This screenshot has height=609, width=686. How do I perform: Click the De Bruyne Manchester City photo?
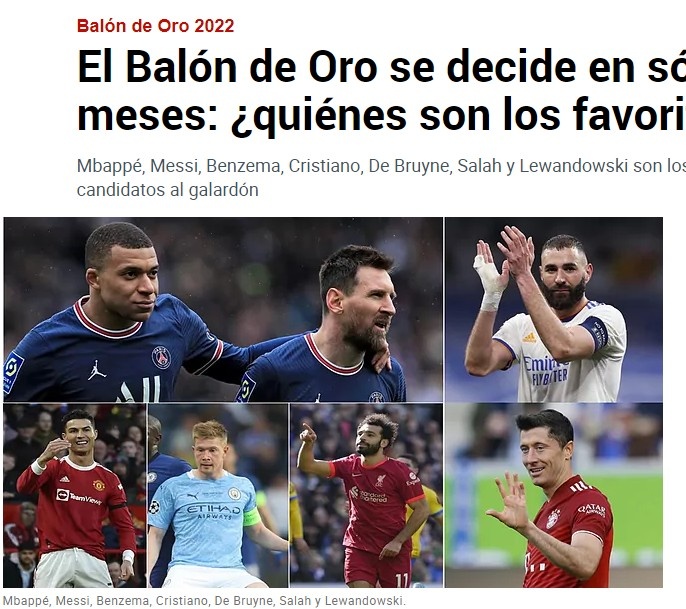218,495
